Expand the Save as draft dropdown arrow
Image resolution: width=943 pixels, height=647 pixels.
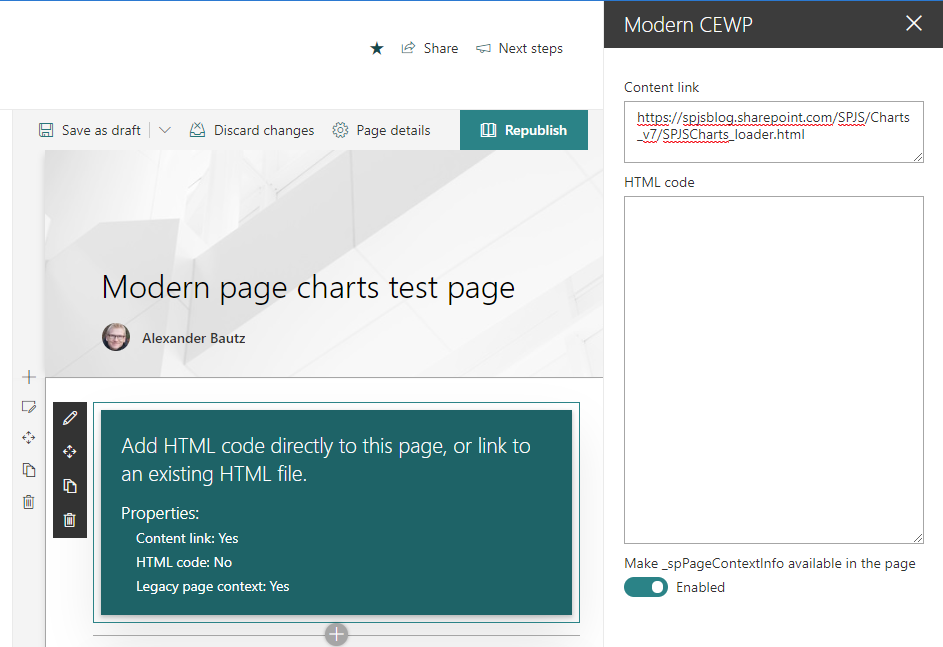165,130
